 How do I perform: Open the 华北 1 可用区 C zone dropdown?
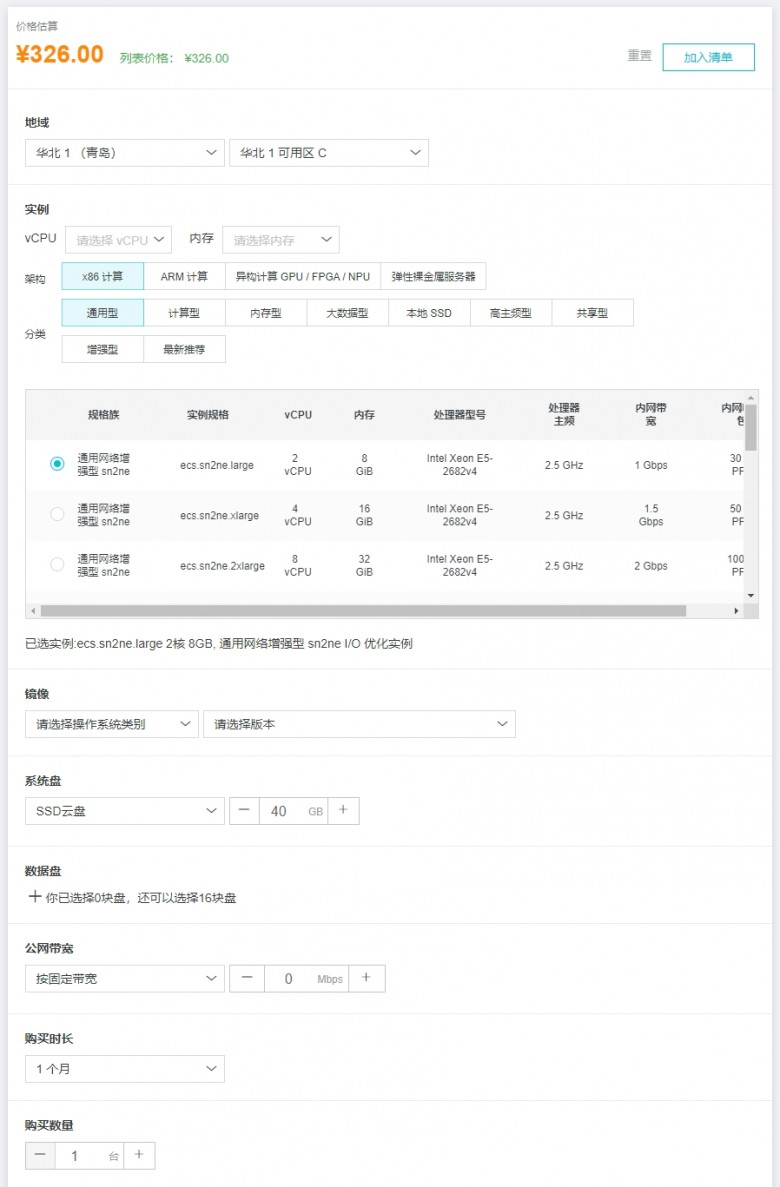329,153
